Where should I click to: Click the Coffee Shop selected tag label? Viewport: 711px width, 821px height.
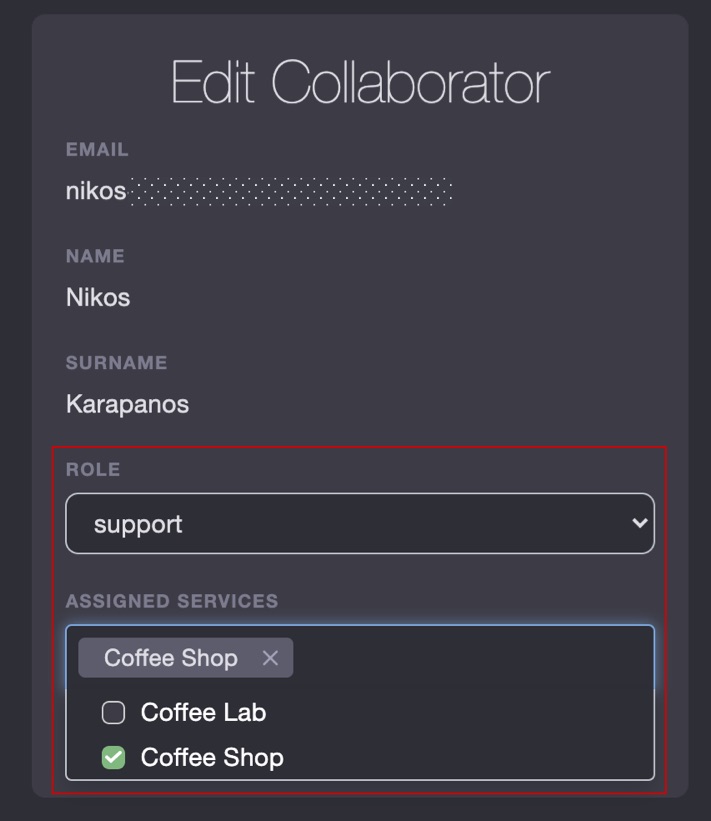(171, 658)
